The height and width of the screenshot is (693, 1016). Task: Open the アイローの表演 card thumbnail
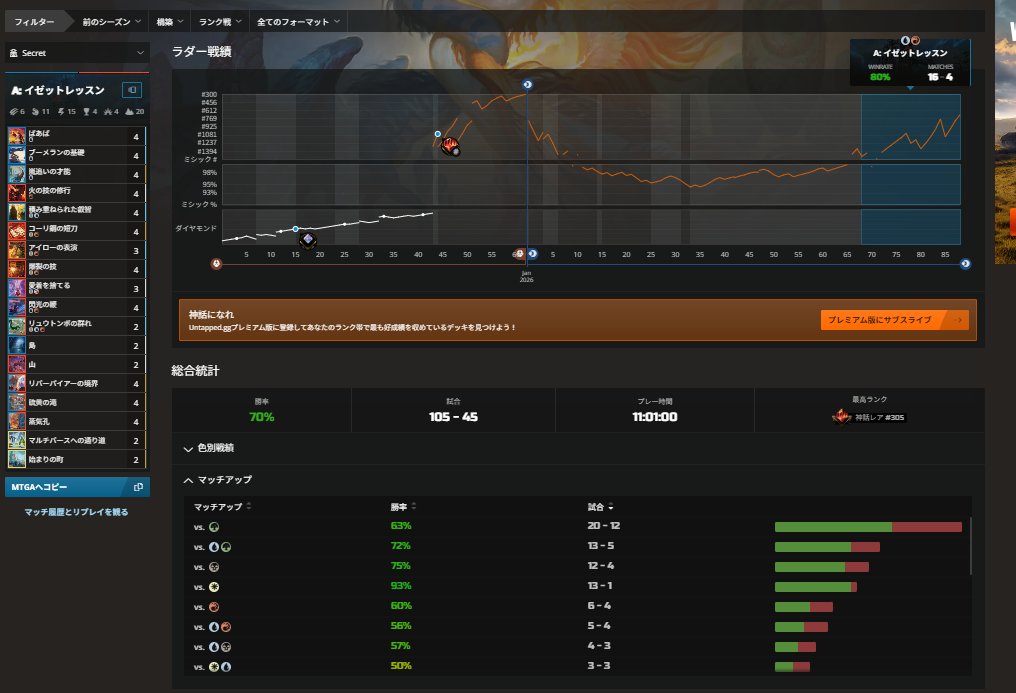point(16,250)
